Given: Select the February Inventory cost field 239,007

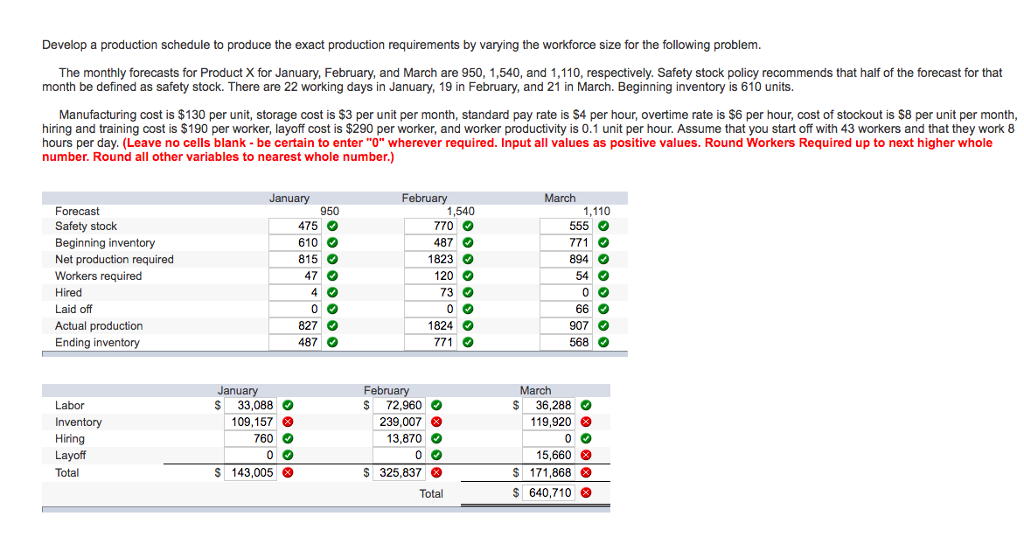Looking at the screenshot, I should point(399,422).
